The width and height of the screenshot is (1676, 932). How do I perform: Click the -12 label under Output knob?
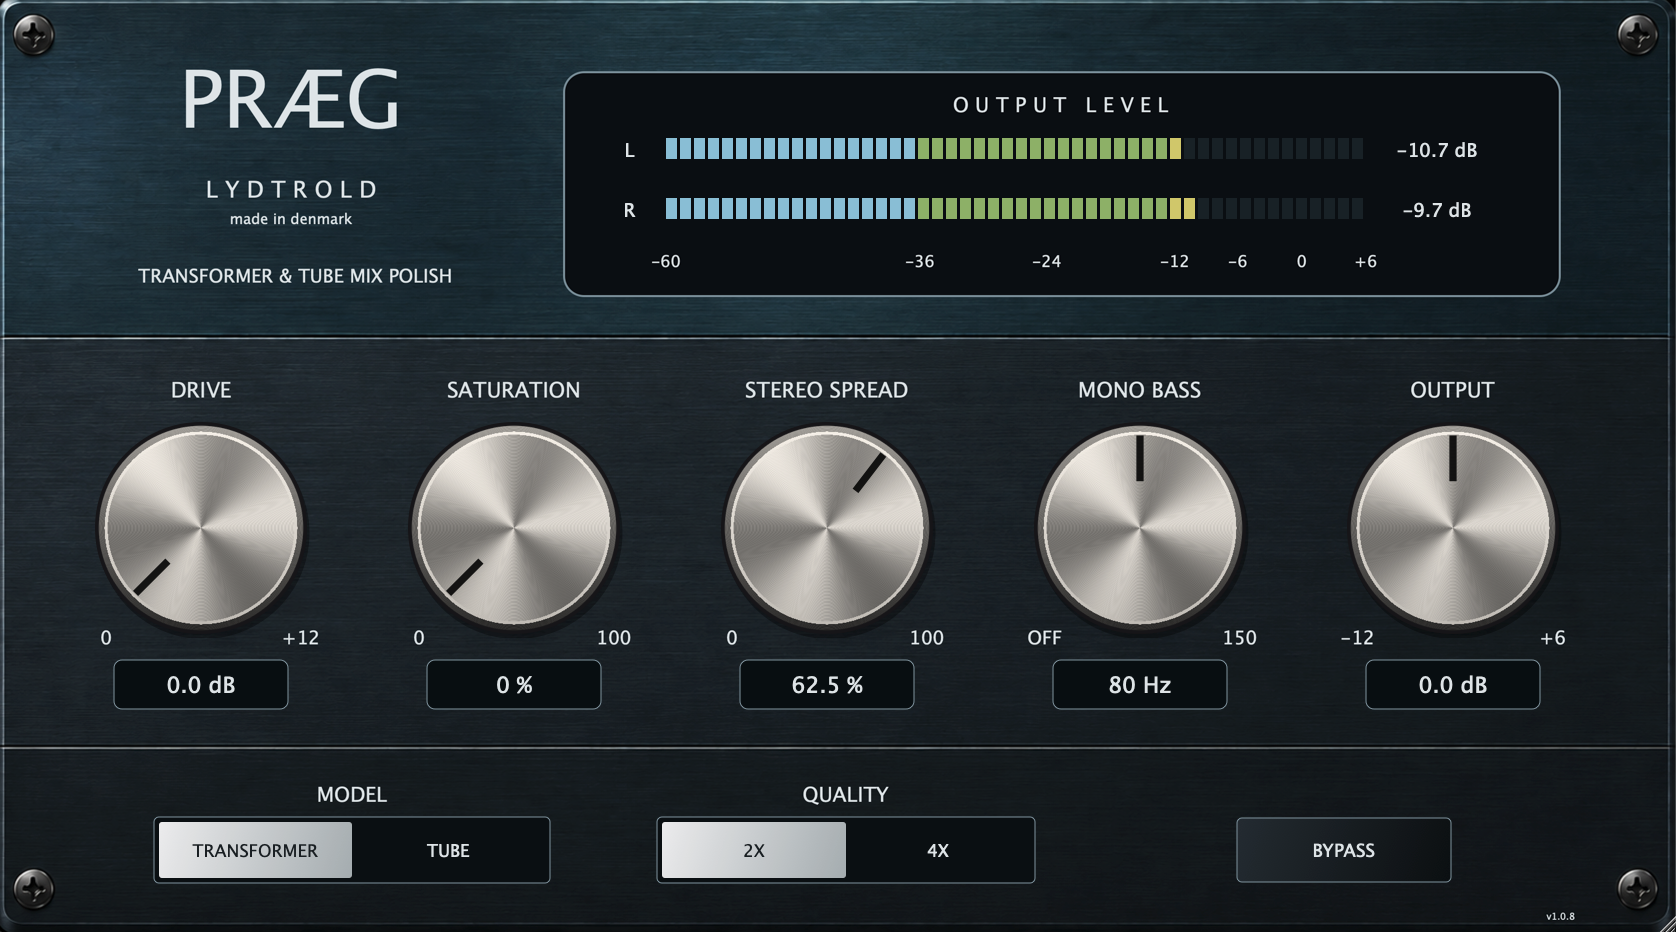[1357, 638]
